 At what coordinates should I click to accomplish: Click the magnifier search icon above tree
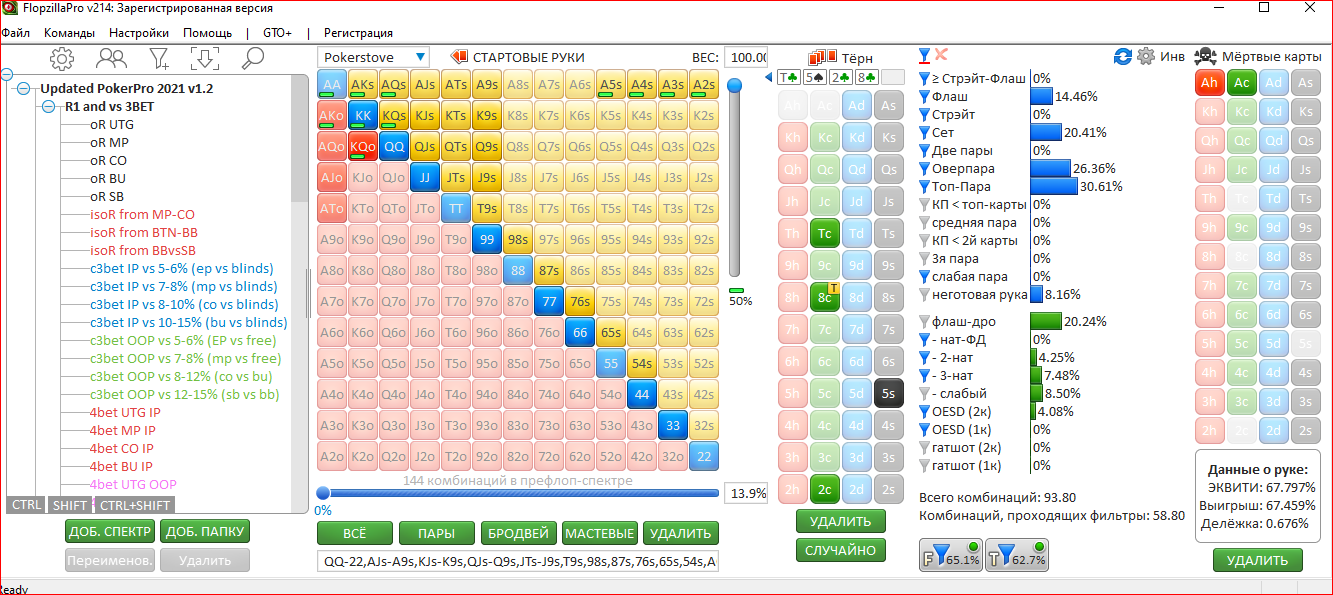[252, 59]
